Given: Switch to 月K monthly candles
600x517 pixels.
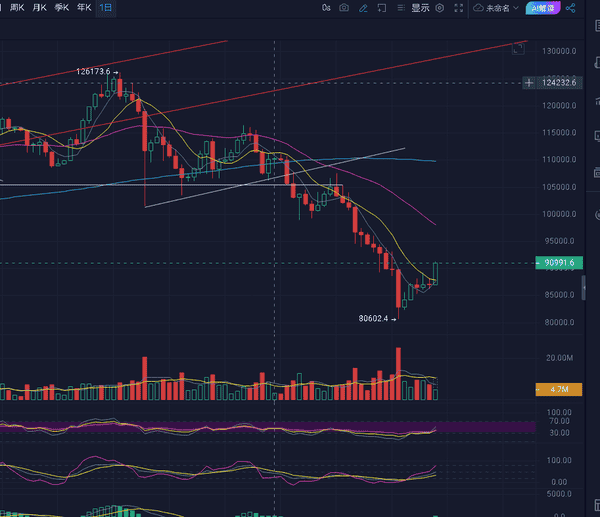Looking at the screenshot, I should point(40,7).
